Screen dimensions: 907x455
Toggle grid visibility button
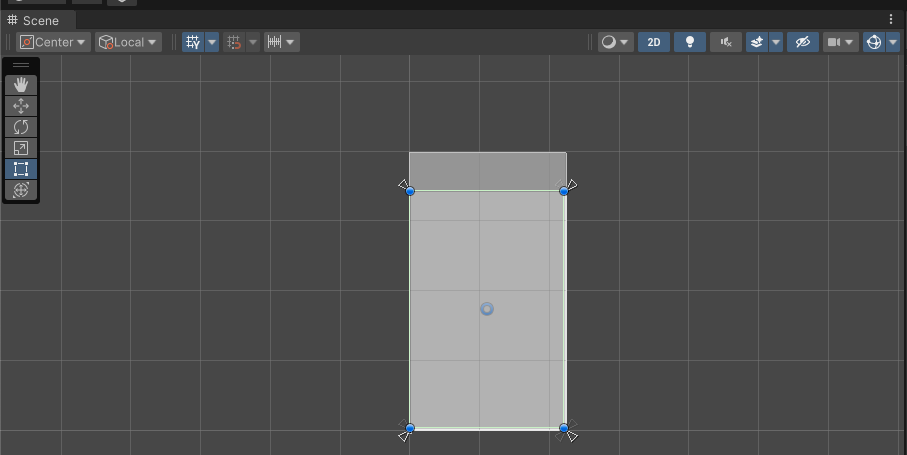(193, 42)
